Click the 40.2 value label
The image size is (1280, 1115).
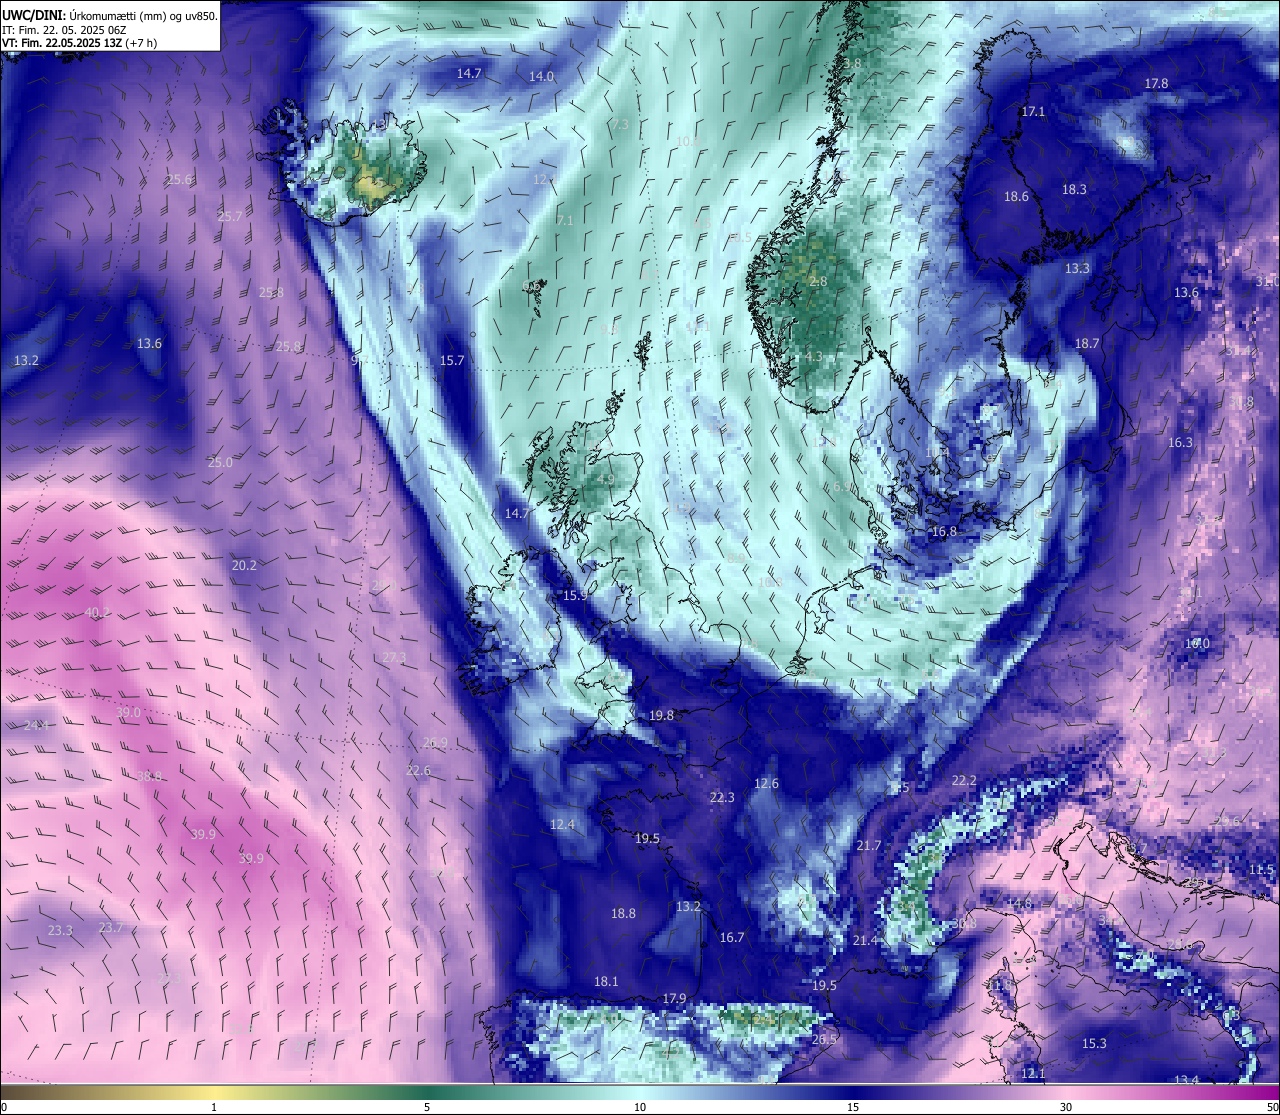97,612
